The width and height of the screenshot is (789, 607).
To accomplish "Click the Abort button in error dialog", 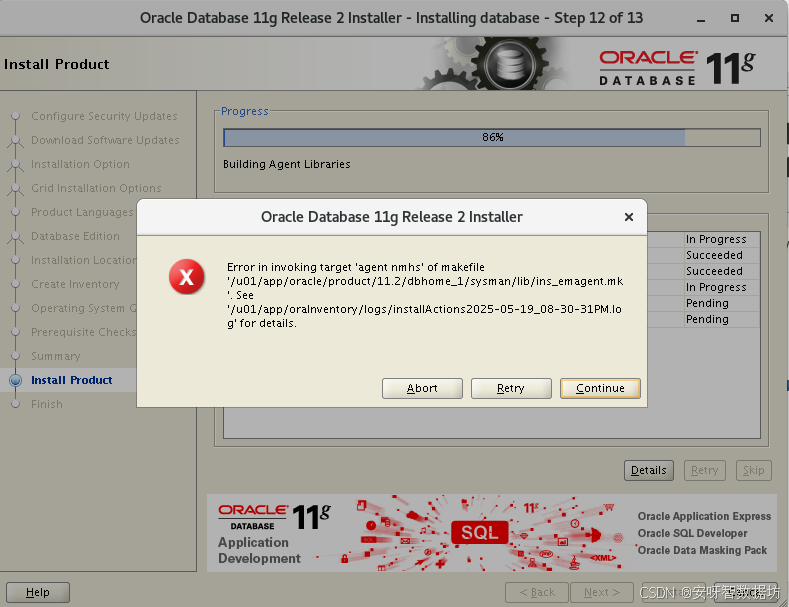I will (x=422, y=388).
